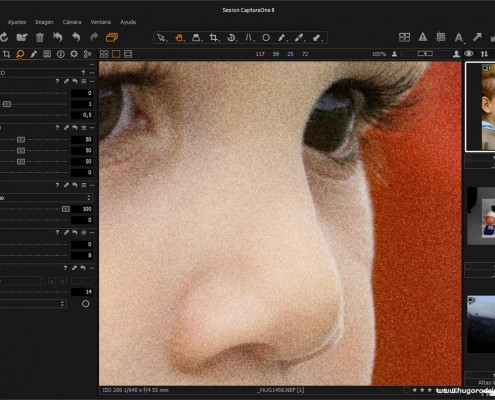Click the slider handle for value 100
Screen dimensions: 495x400
pyautogui.click(x=66, y=209)
